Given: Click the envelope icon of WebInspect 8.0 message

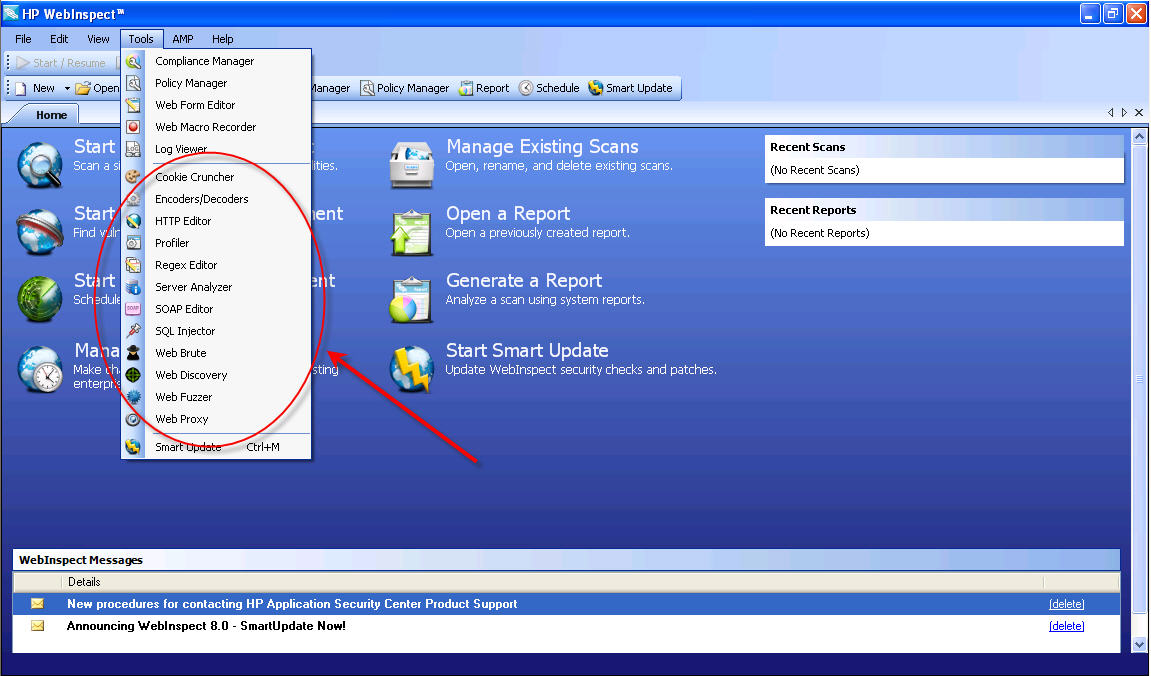Looking at the screenshot, I should [x=37, y=626].
